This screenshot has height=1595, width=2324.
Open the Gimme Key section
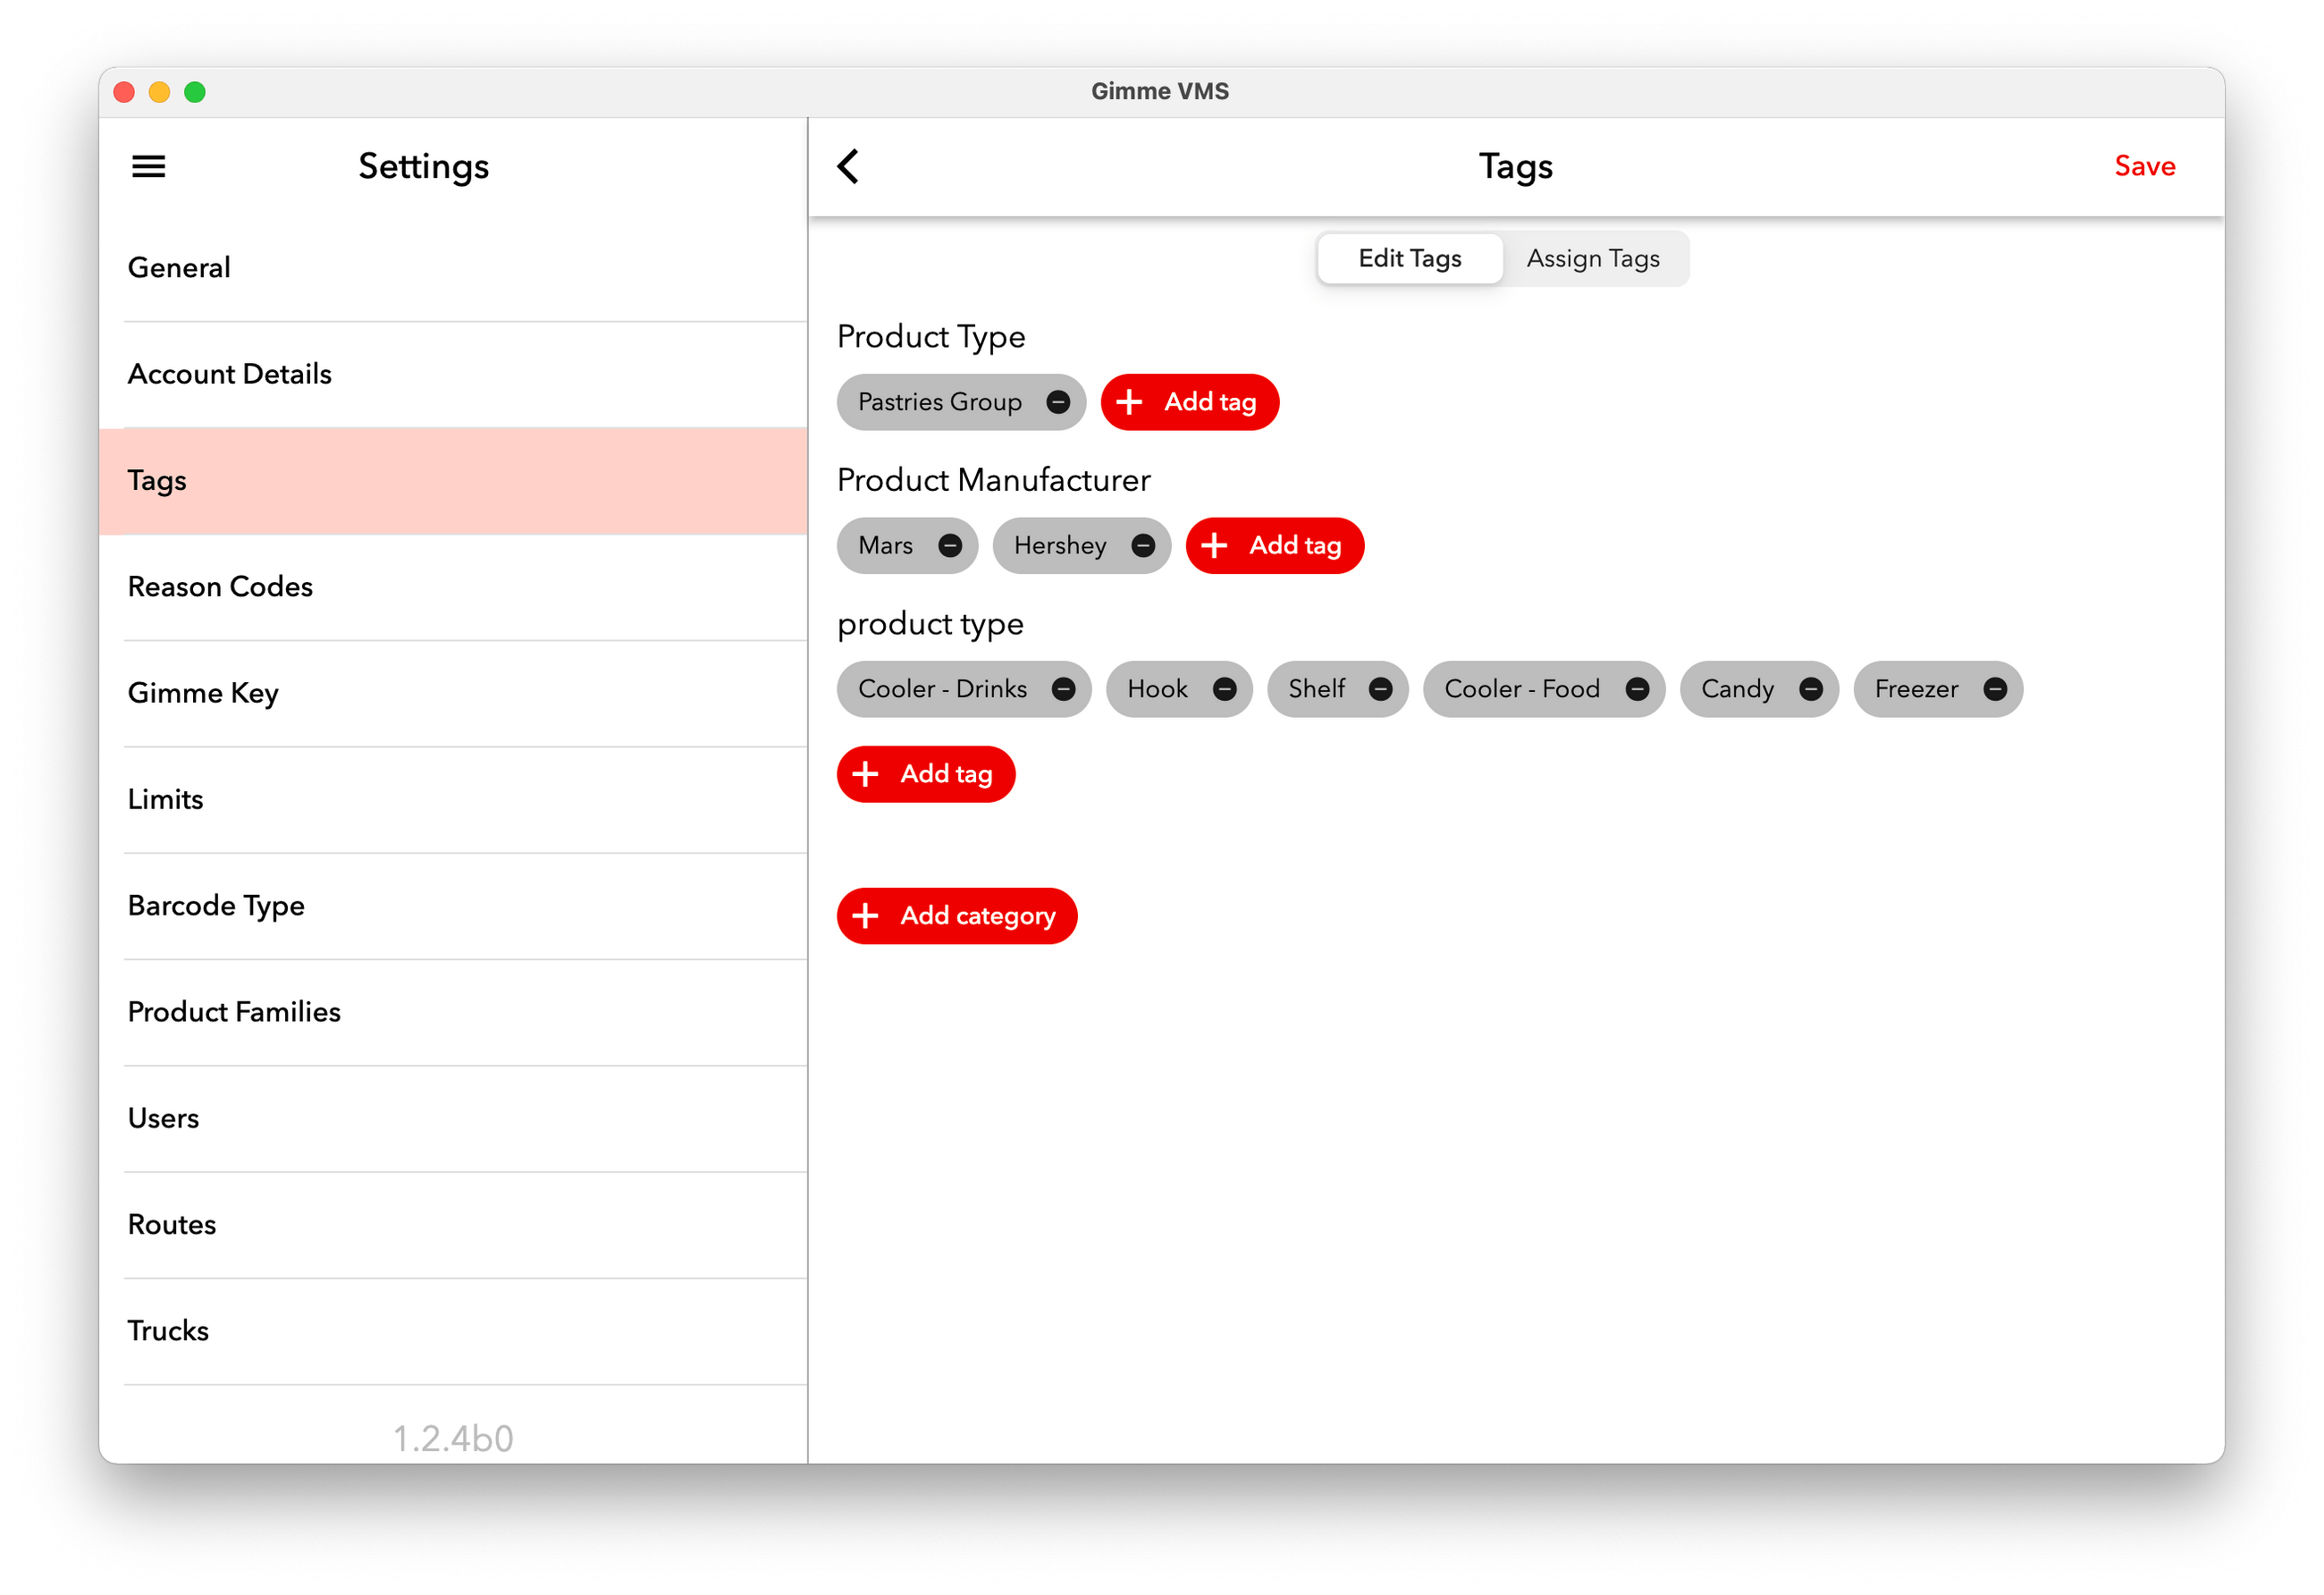(203, 693)
